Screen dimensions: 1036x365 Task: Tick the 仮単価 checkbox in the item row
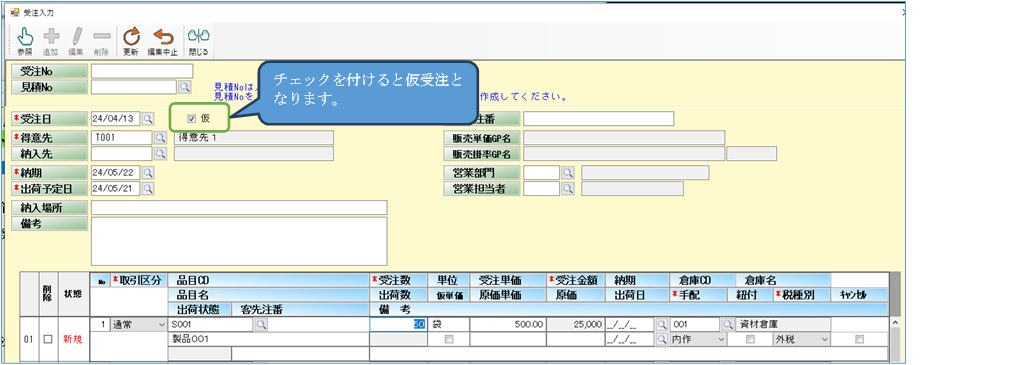[449, 339]
